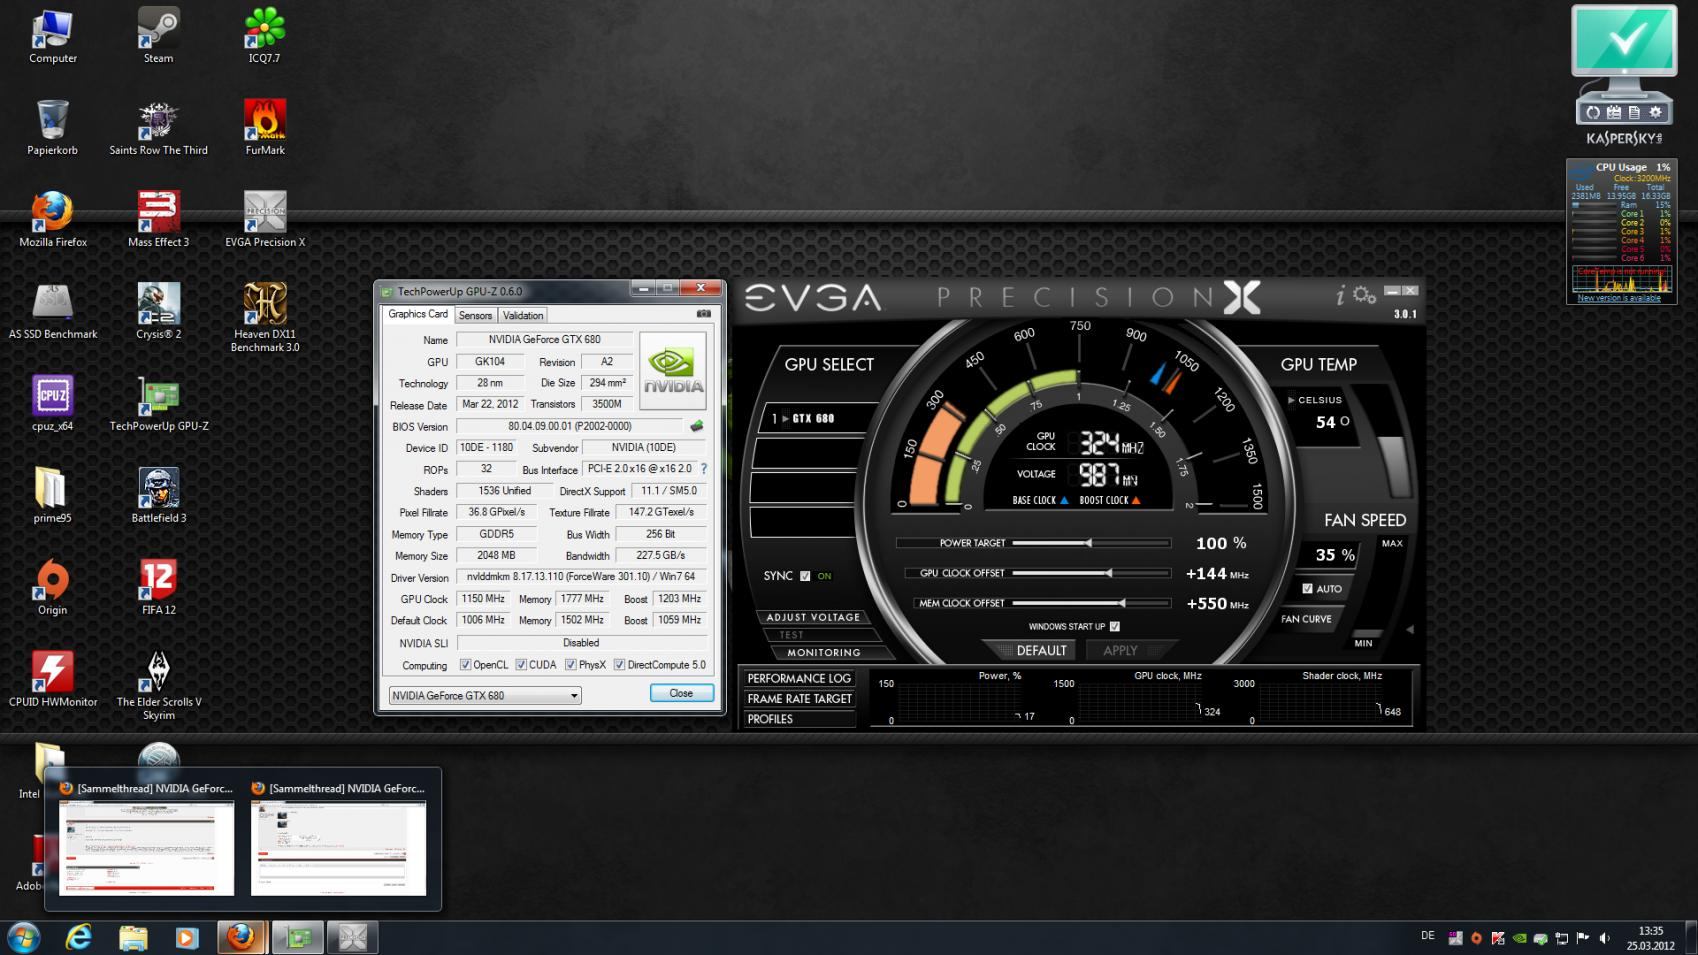Launch the Crysis 2 desktop shortcut

point(158,311)
